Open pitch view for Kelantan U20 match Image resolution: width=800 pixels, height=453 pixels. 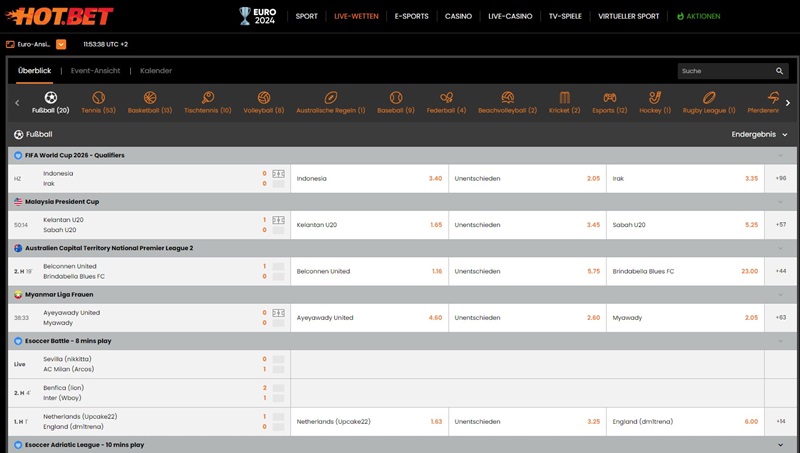[279, 220]
